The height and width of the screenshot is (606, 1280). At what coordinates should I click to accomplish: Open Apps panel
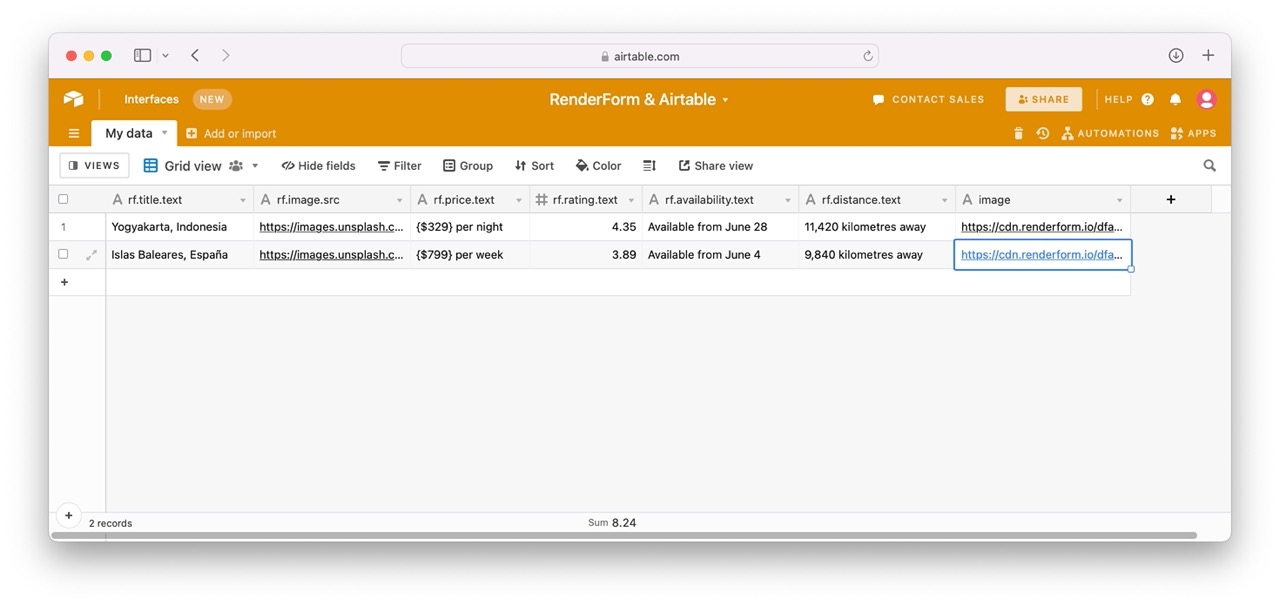tap(1193, 133)
